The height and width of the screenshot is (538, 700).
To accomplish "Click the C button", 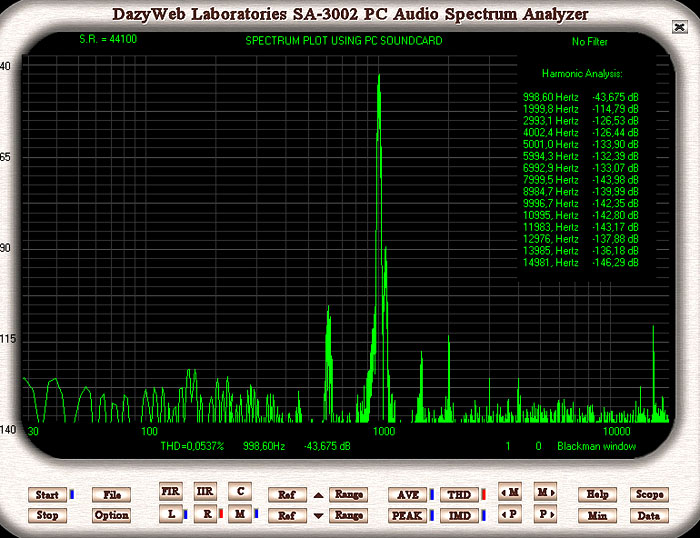I will coord(239,491).
